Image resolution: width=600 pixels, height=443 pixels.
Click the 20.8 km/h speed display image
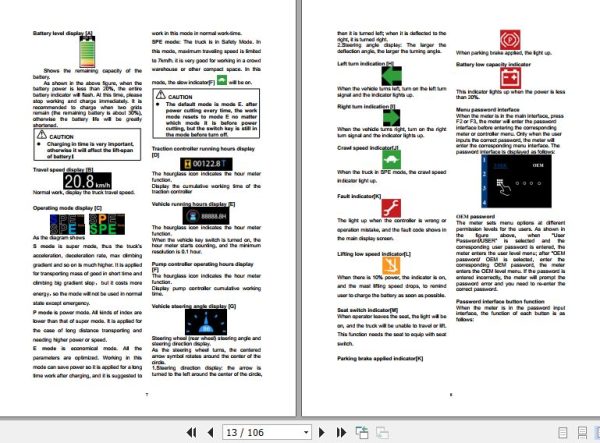tap(87, 181)
